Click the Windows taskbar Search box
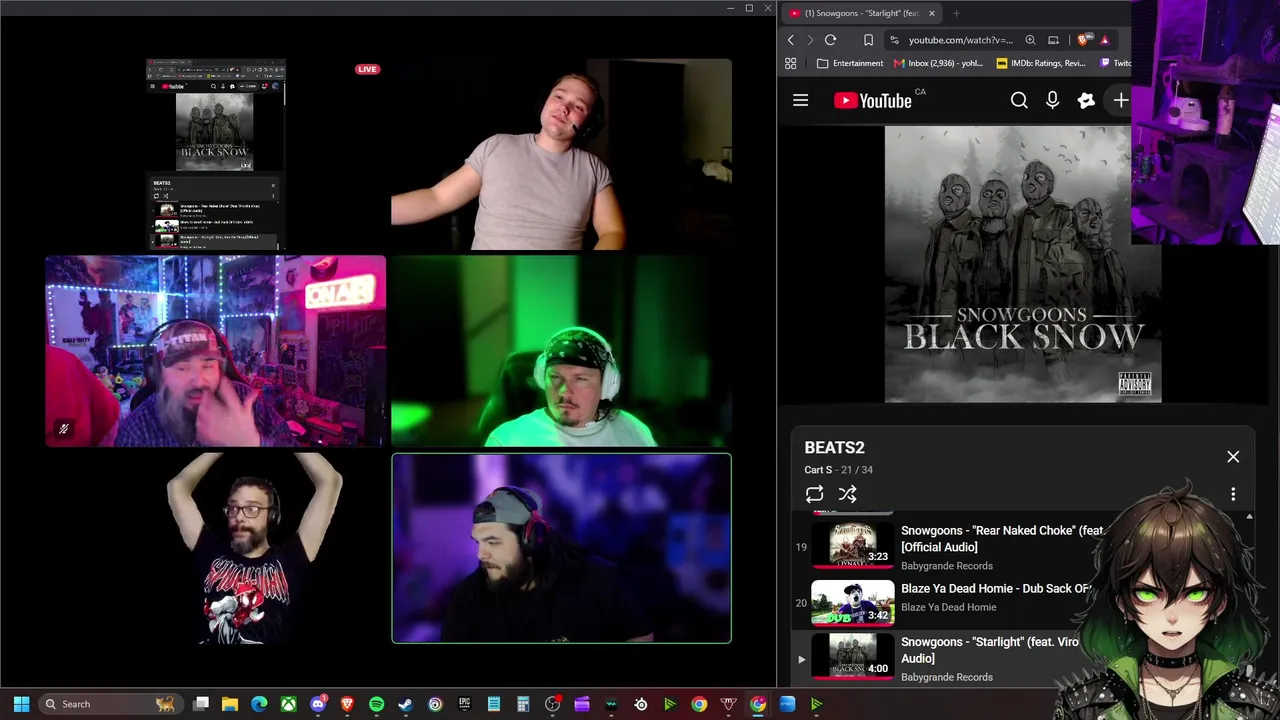1280x720 pixels. point(109,704)
